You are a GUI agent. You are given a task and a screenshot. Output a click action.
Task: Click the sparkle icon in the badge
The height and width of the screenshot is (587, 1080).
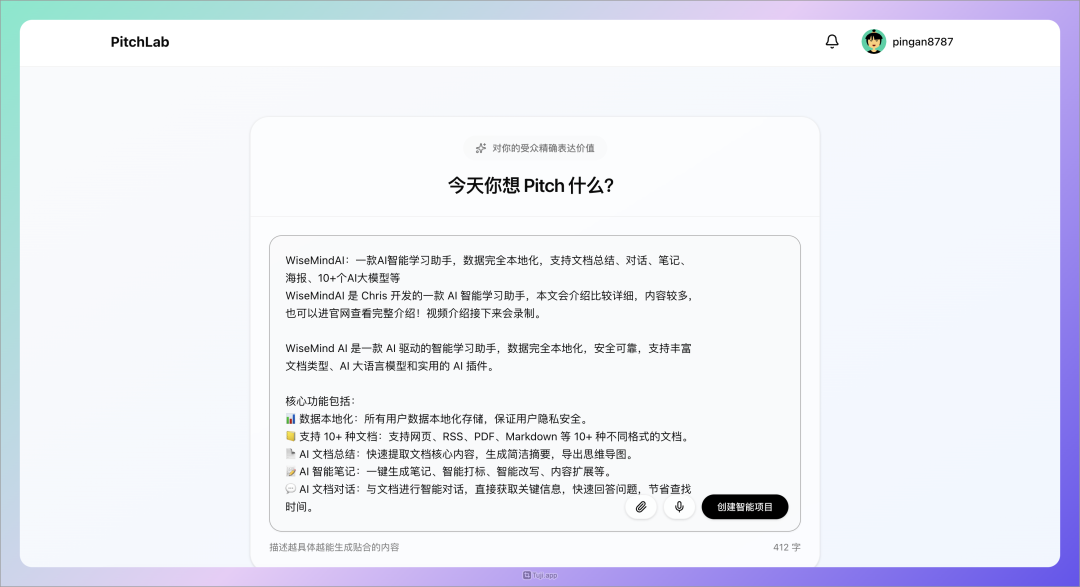click(x=481, y=148)
